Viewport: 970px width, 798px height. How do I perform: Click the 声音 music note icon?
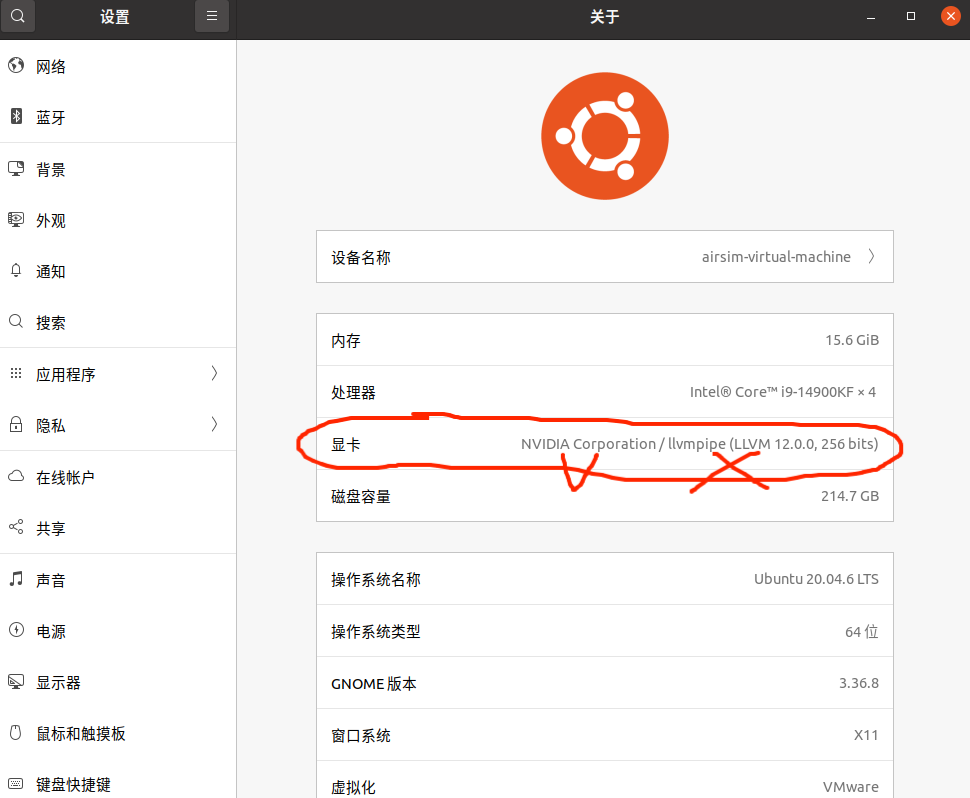click(x=16, y=579)
